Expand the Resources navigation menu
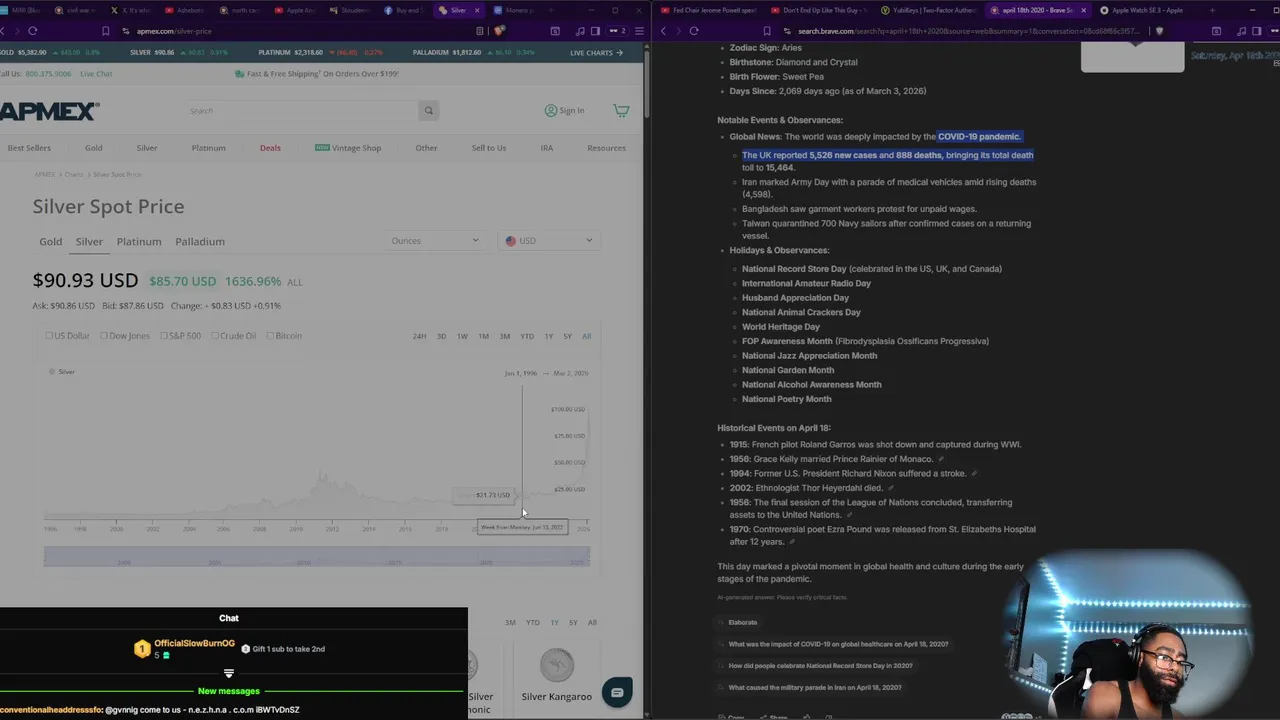Image resolution: width=1280 pixels, height=720 pixels. (606, 148)
